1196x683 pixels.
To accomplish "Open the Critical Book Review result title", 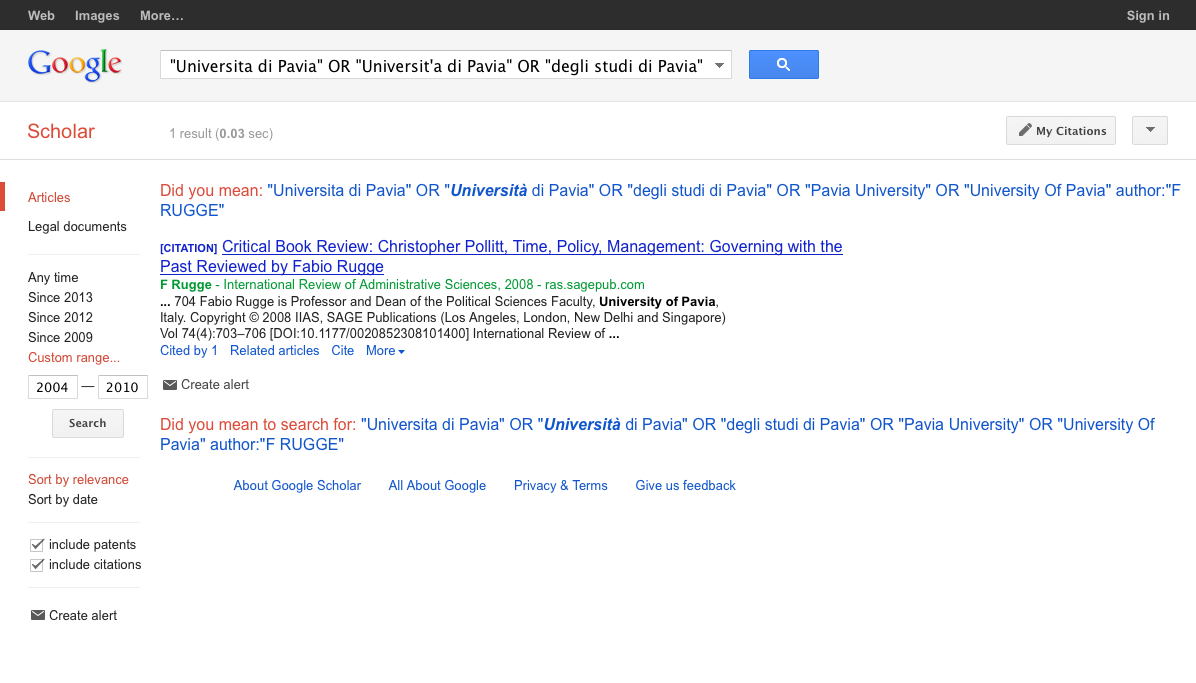I will pos(500,256).
